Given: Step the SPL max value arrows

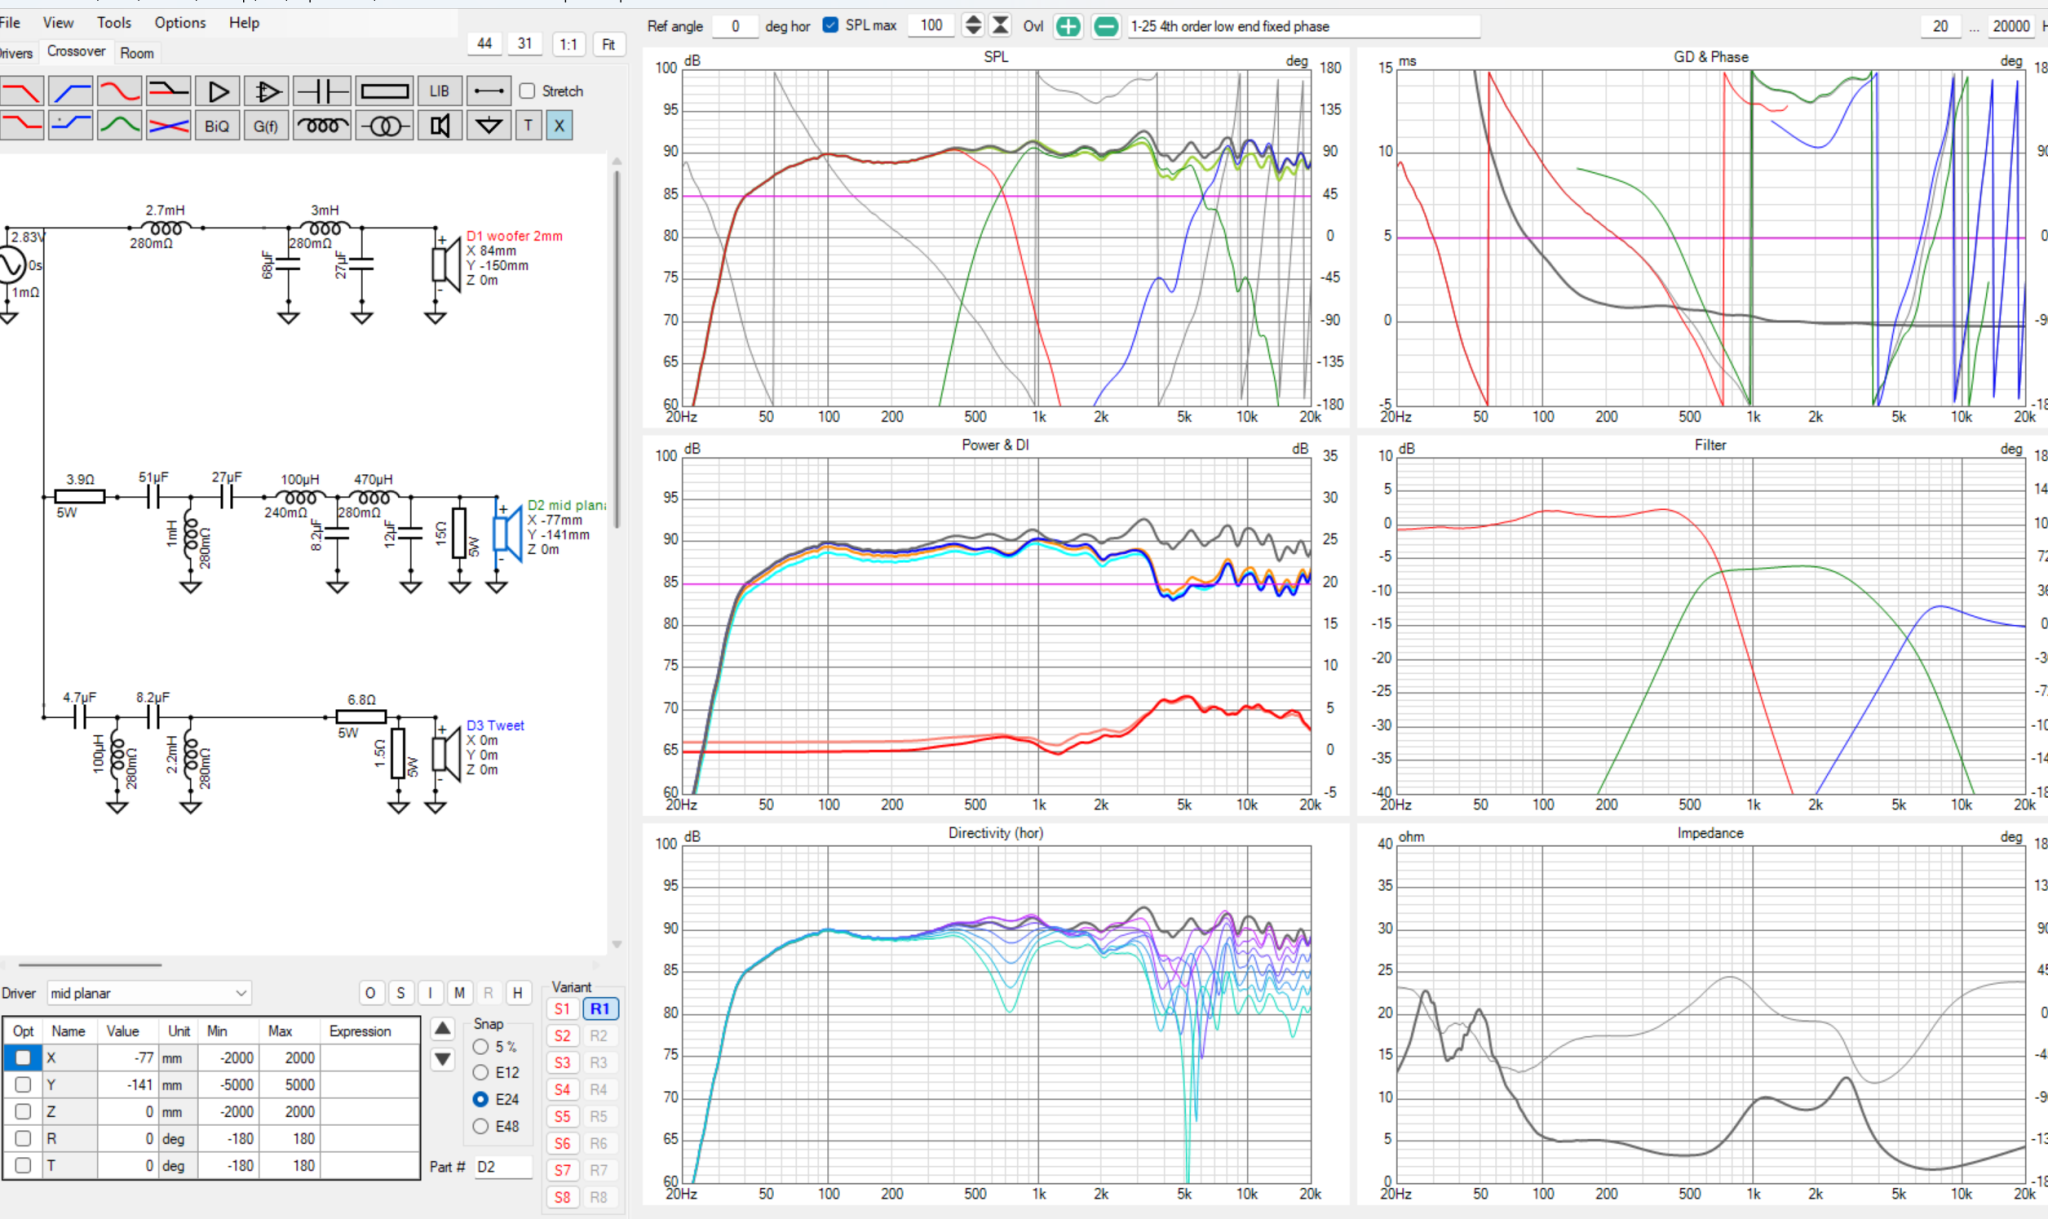Looking at the screenshot, I should 973,26.
